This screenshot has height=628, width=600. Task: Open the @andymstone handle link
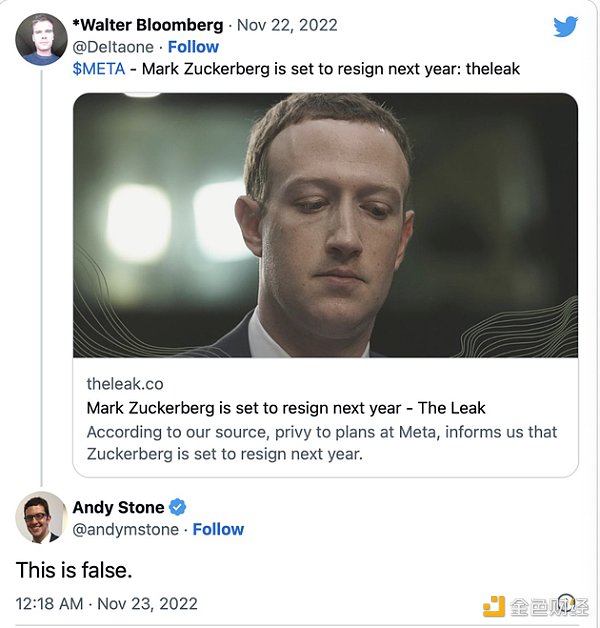coord(125,529)
